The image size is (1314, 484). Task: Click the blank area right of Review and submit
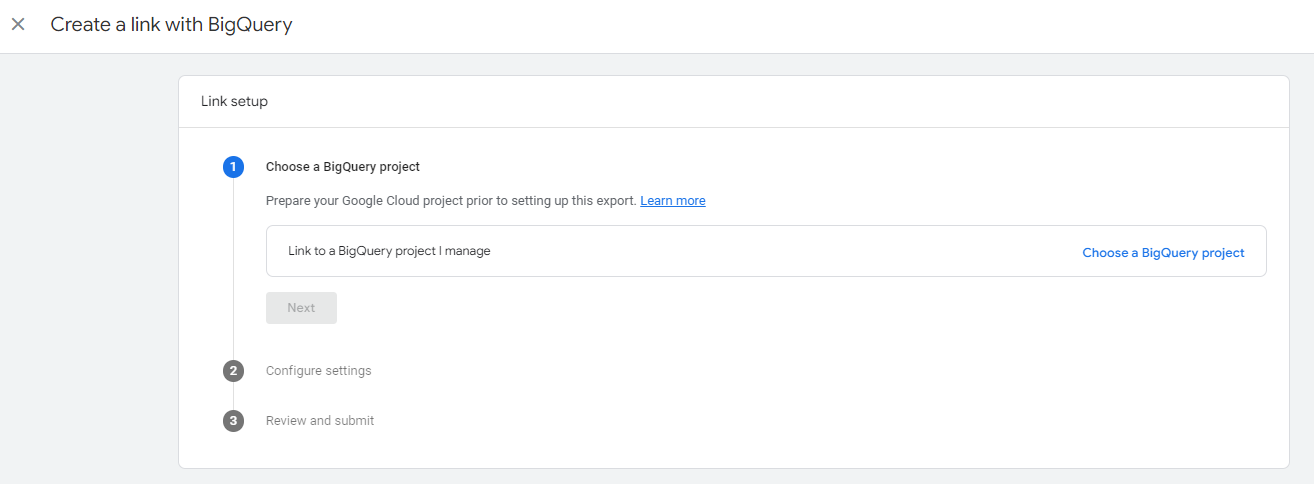[x=800, y=421]
